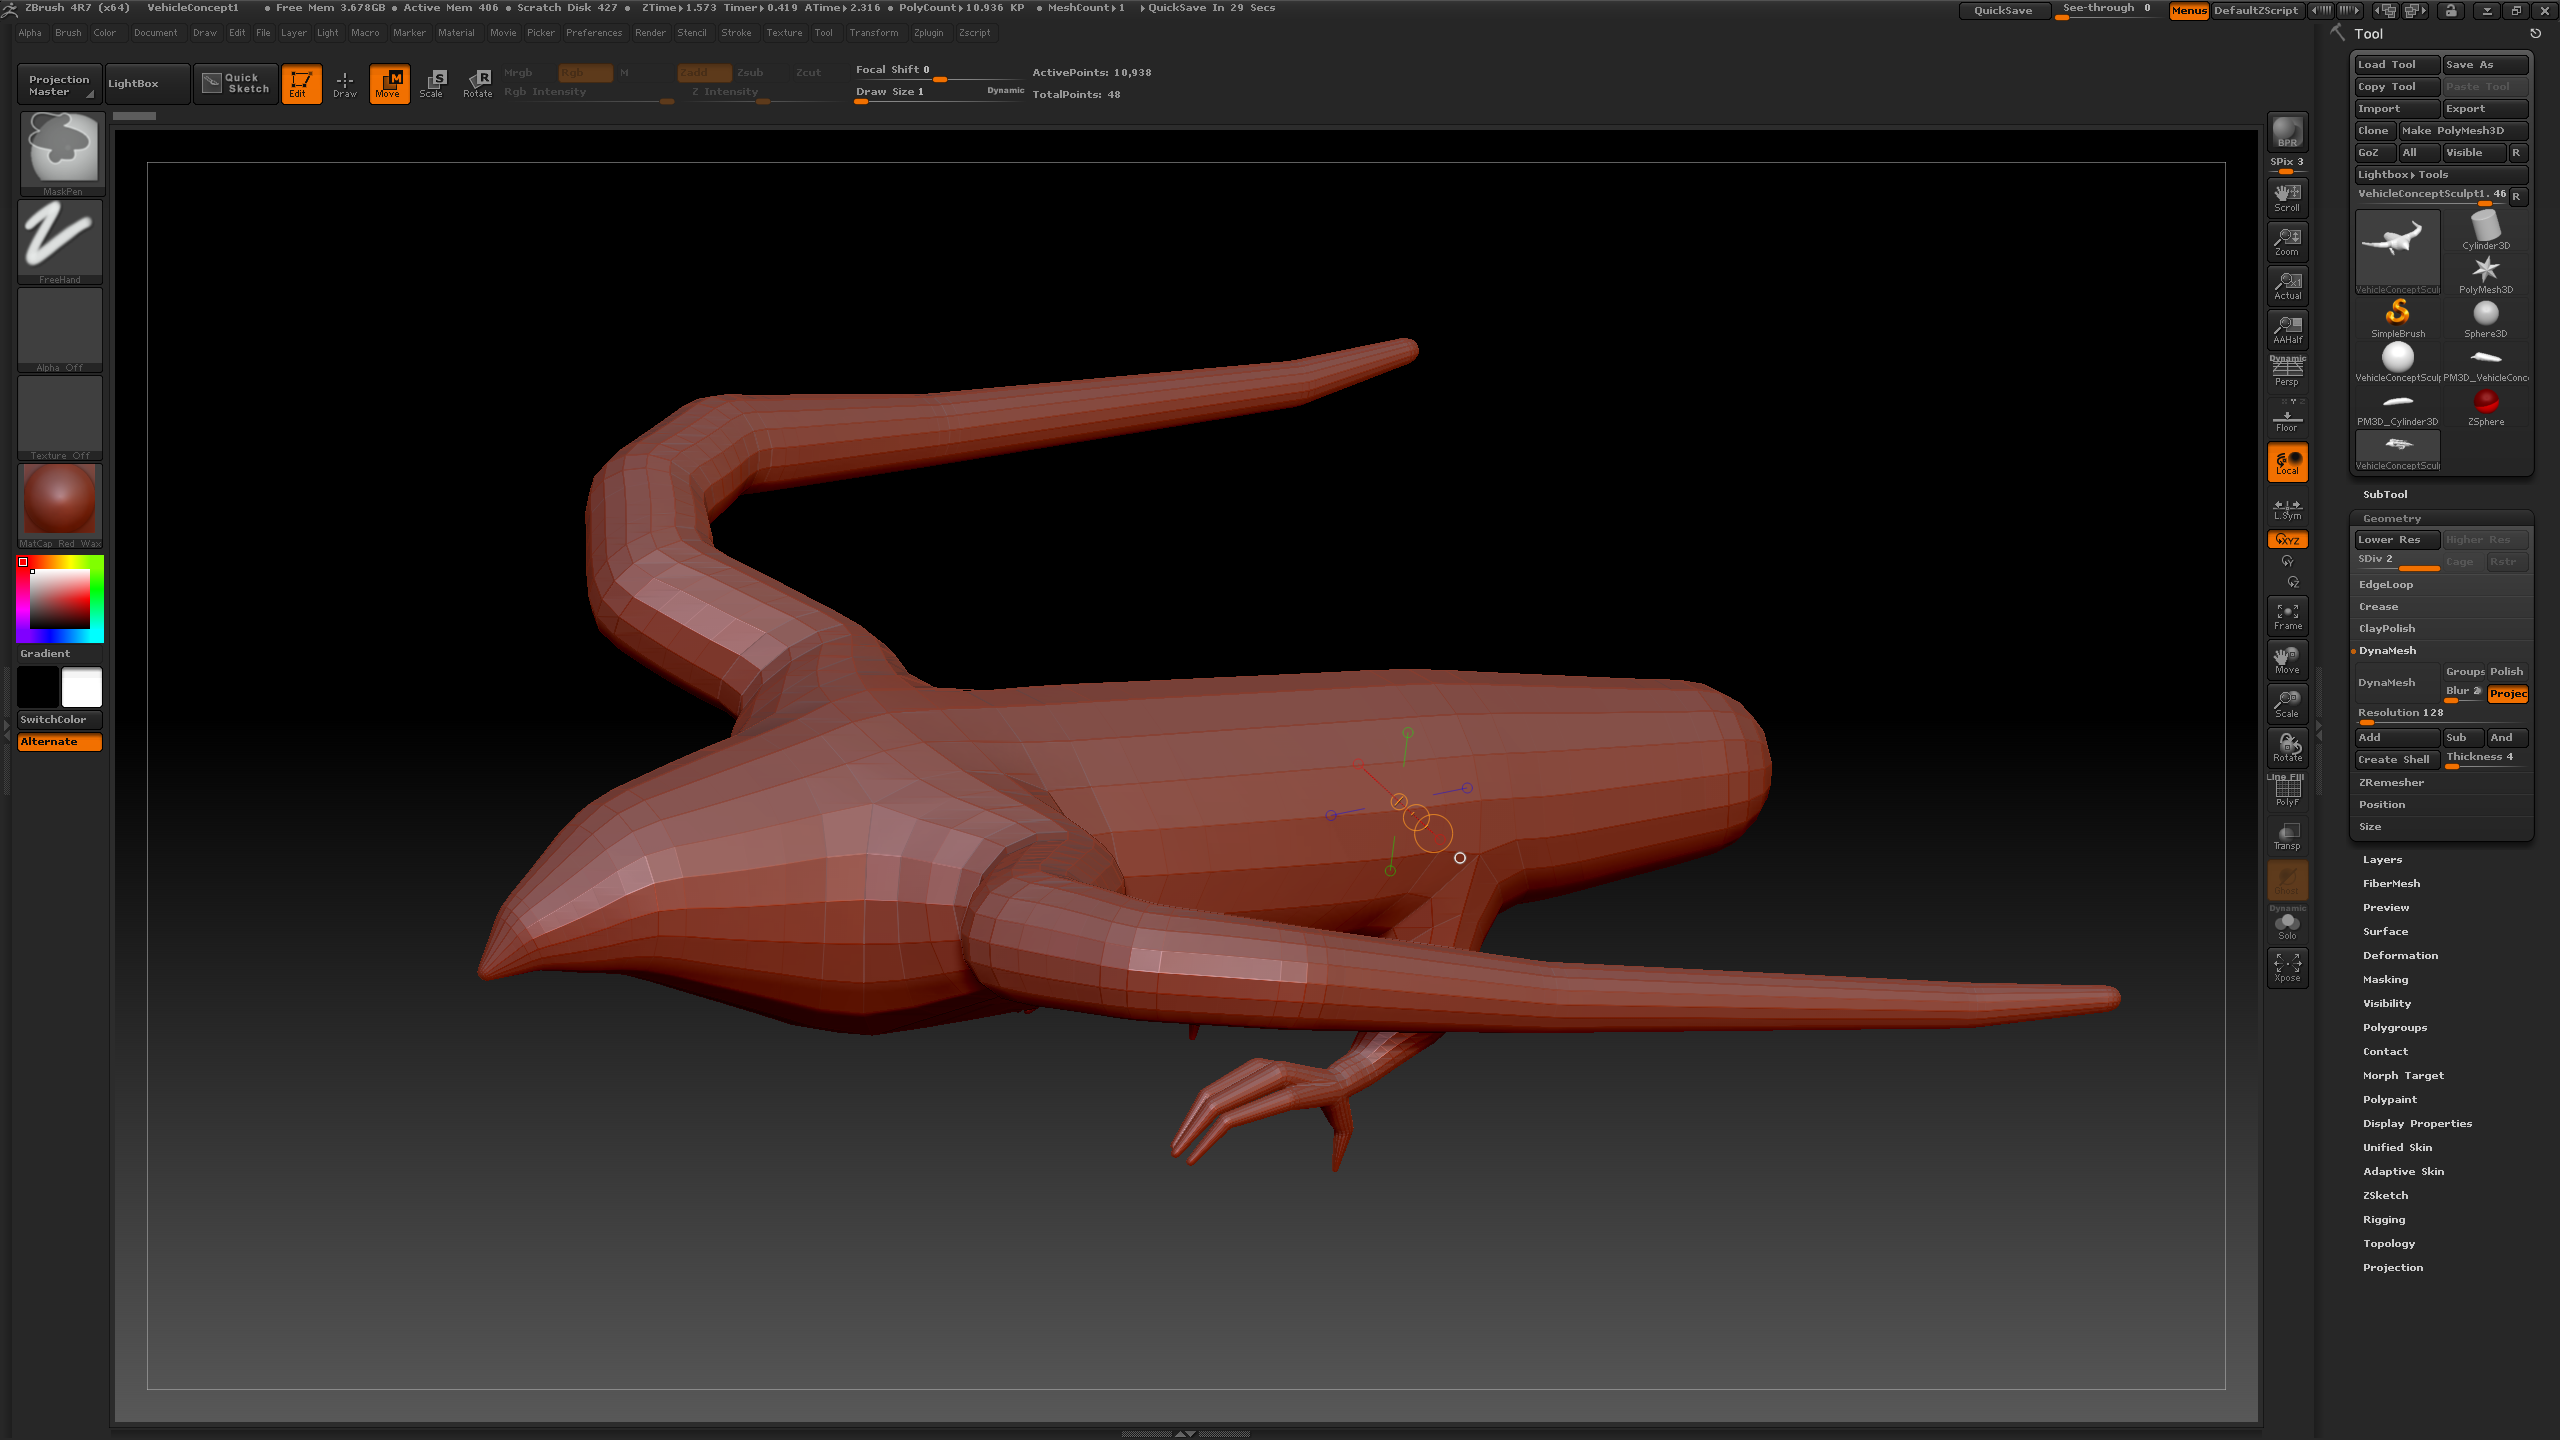Viewport: 2560px width, 1440px height.
Task: Click the Actual size zoom icon
Action: (2287, 286)
